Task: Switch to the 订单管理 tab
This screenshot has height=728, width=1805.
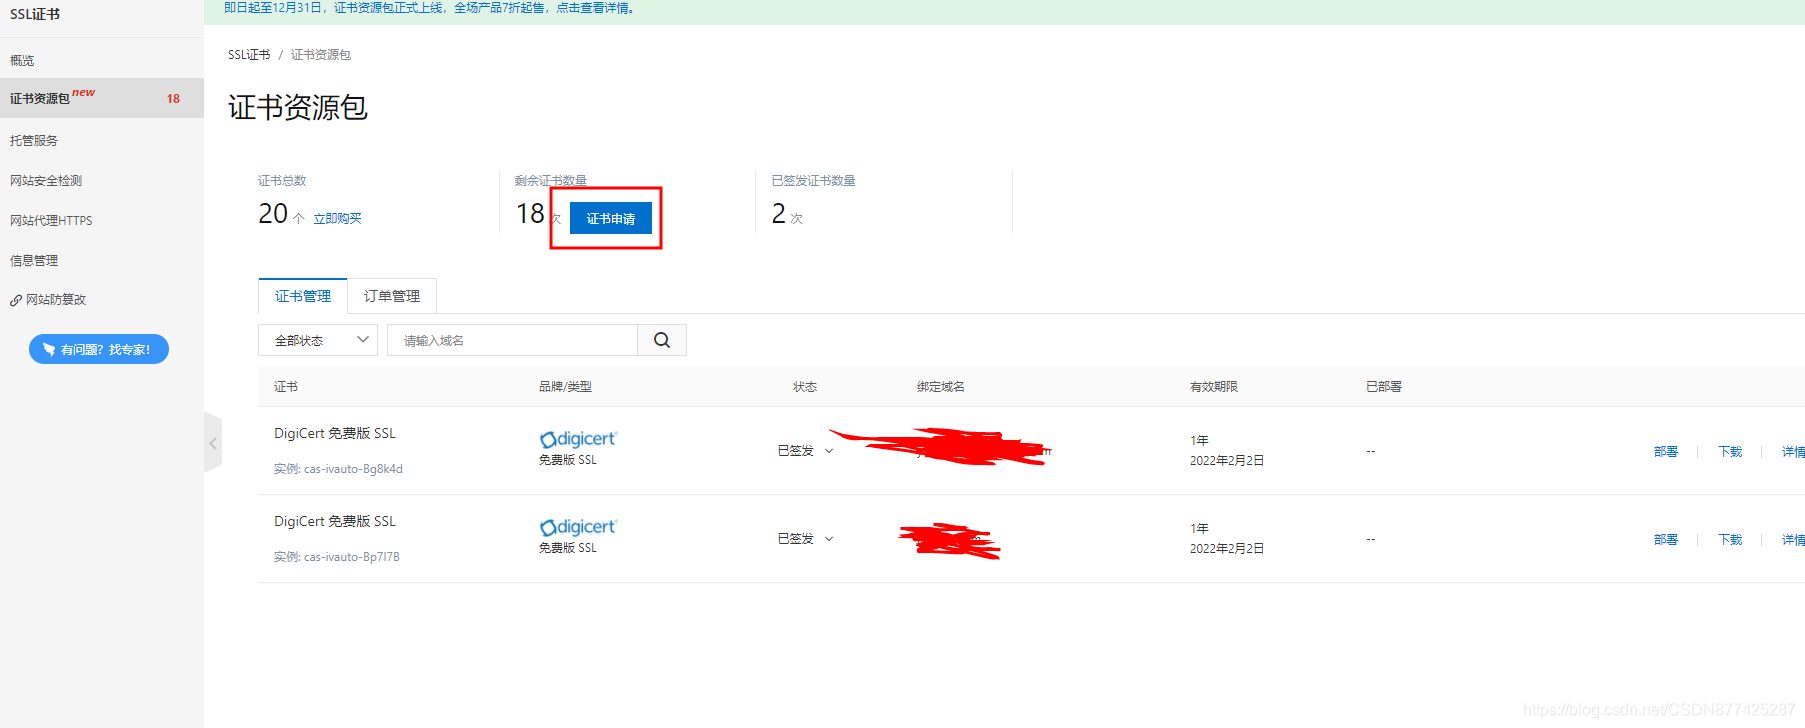Action: coord(392,296)
